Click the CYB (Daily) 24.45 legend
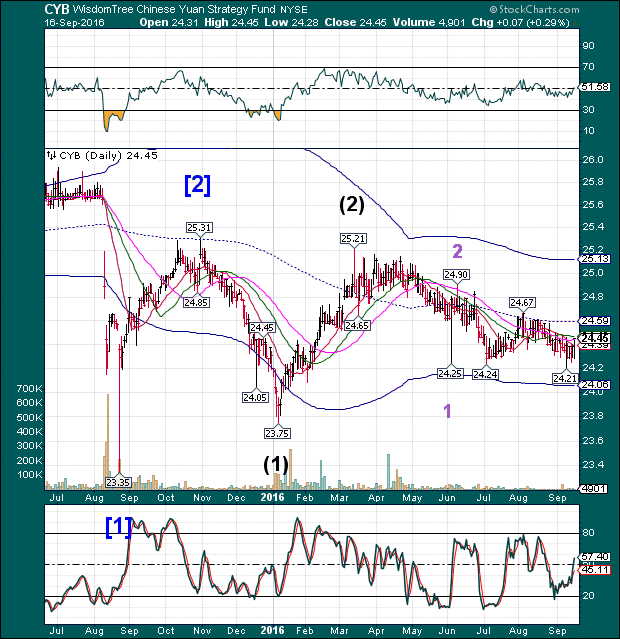Screen dimensions: 620x639 click(x=102, y=155)
